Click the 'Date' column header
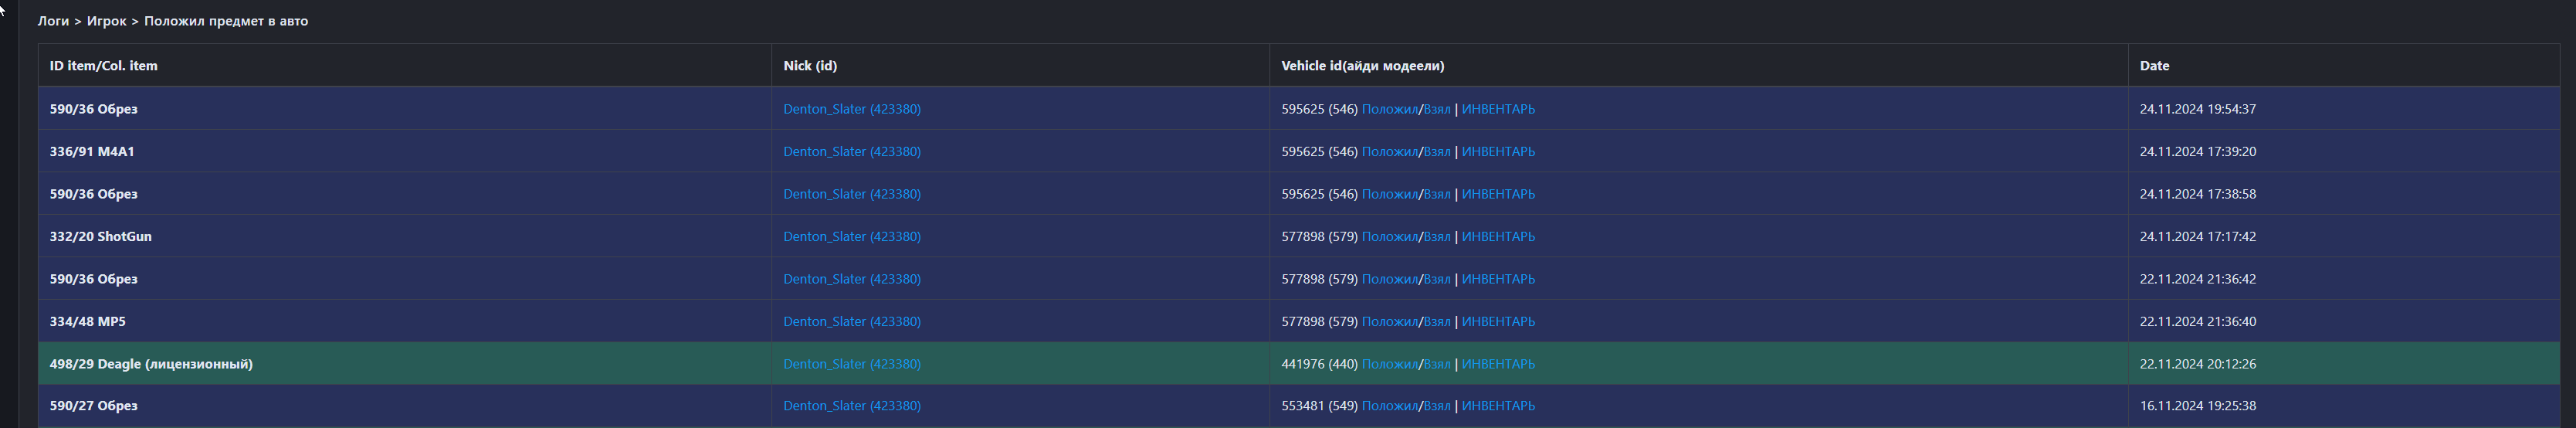Screen dimensions: 2576x428 click(2154, 66)
